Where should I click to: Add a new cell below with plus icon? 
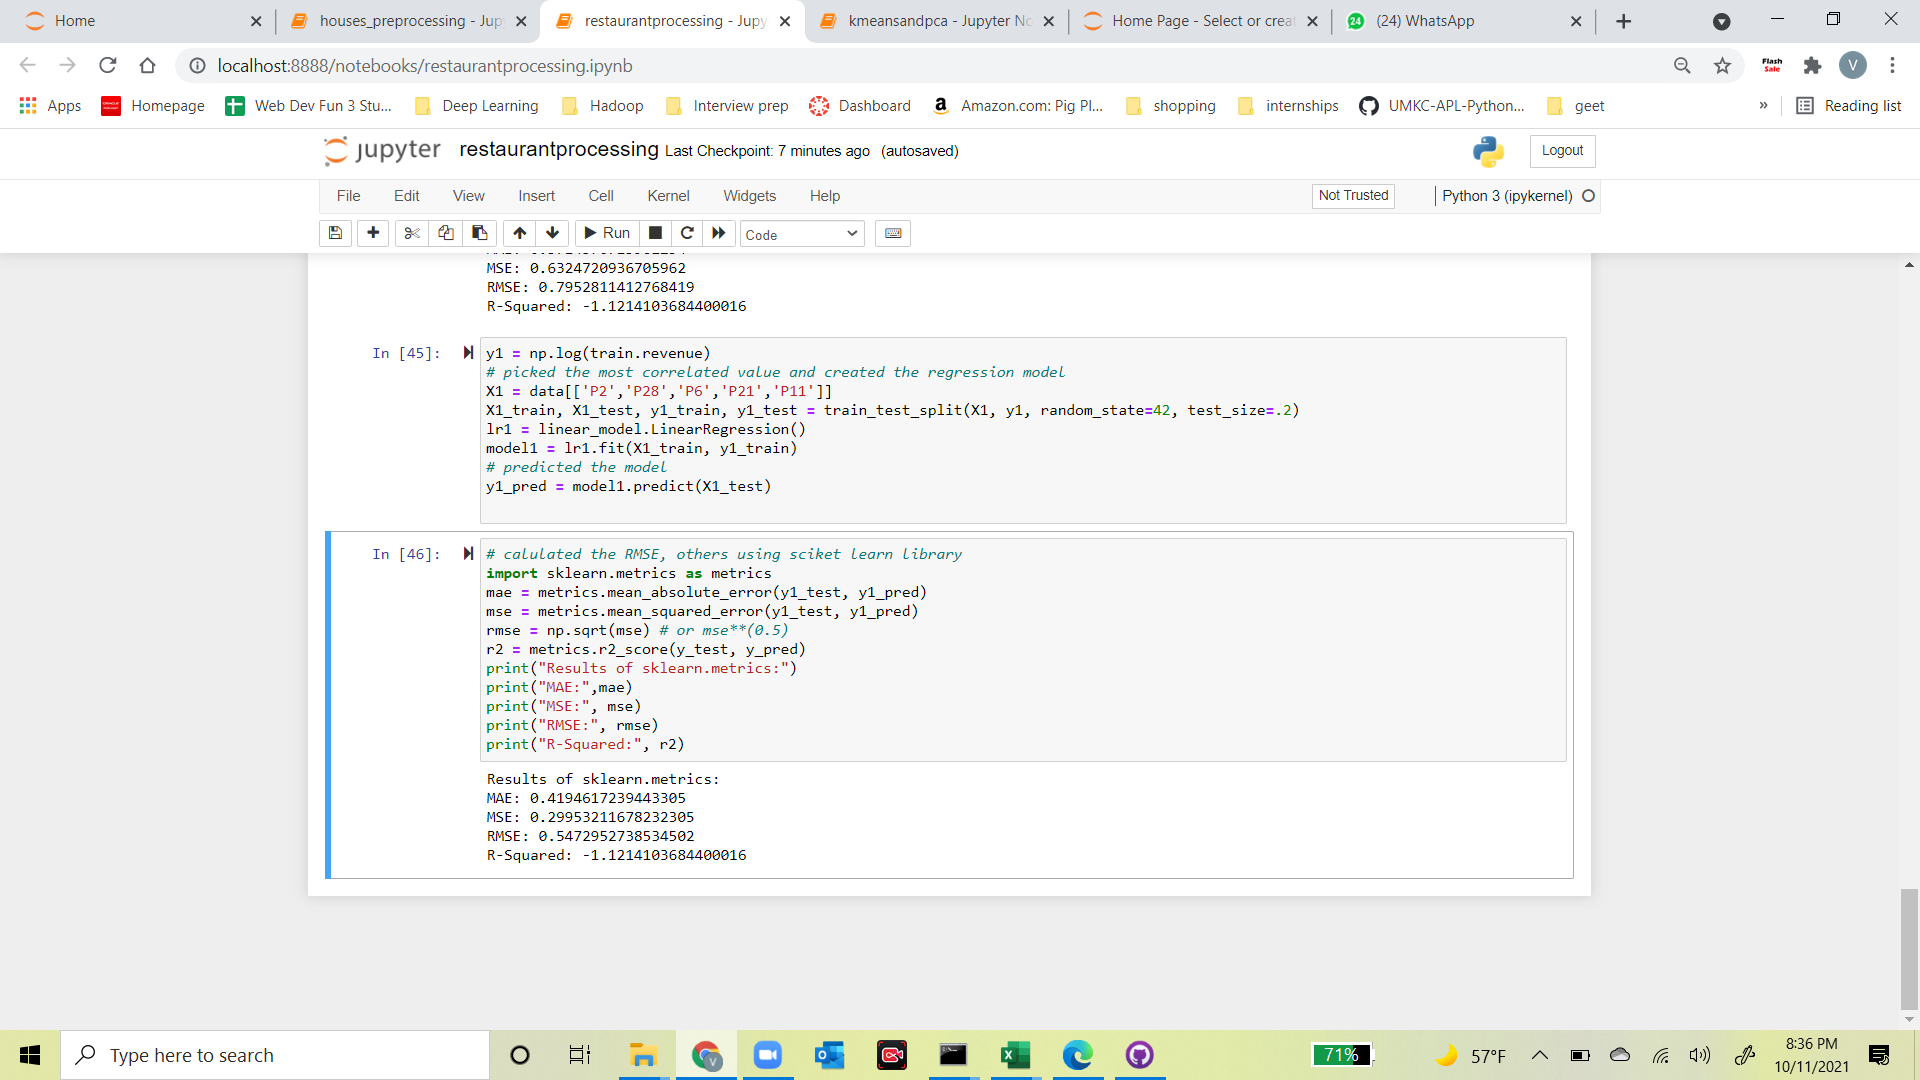click(372, 233)
